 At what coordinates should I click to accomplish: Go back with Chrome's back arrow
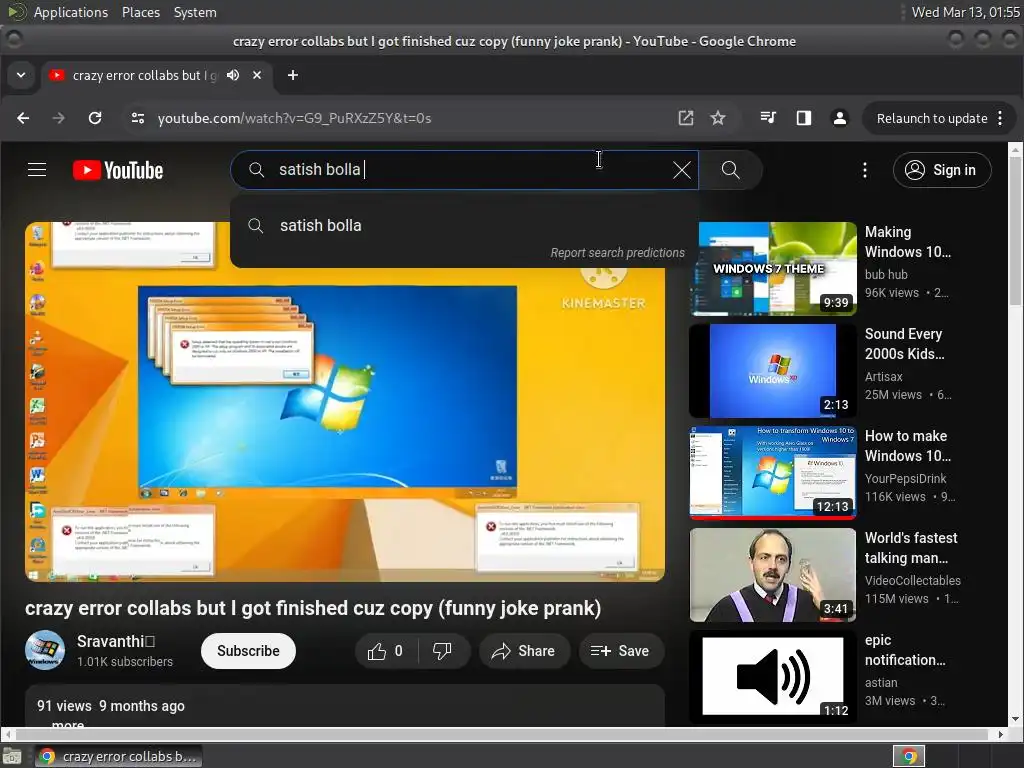[24, 118]
